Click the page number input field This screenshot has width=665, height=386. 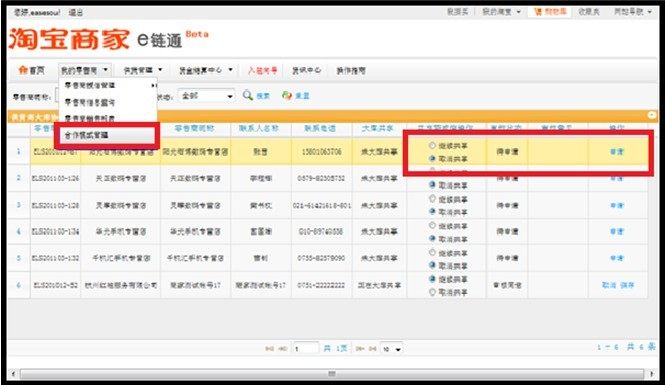306,349
